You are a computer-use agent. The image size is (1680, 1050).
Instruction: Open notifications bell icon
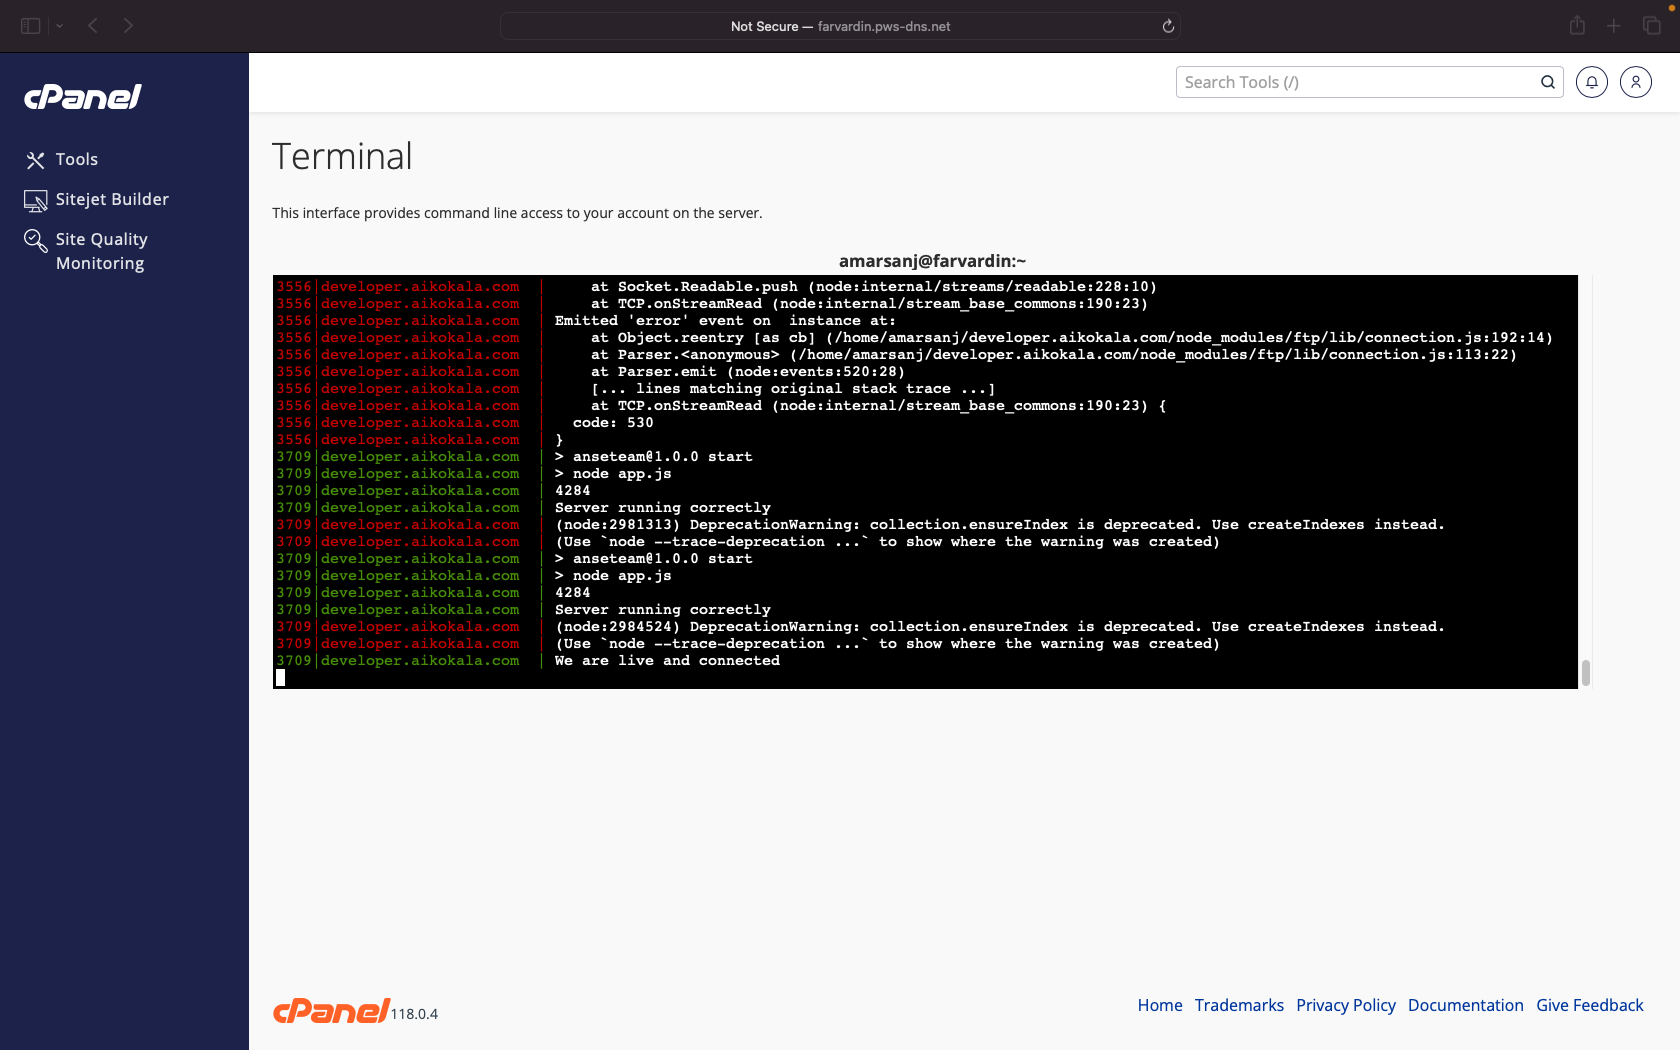[1592, 82]
